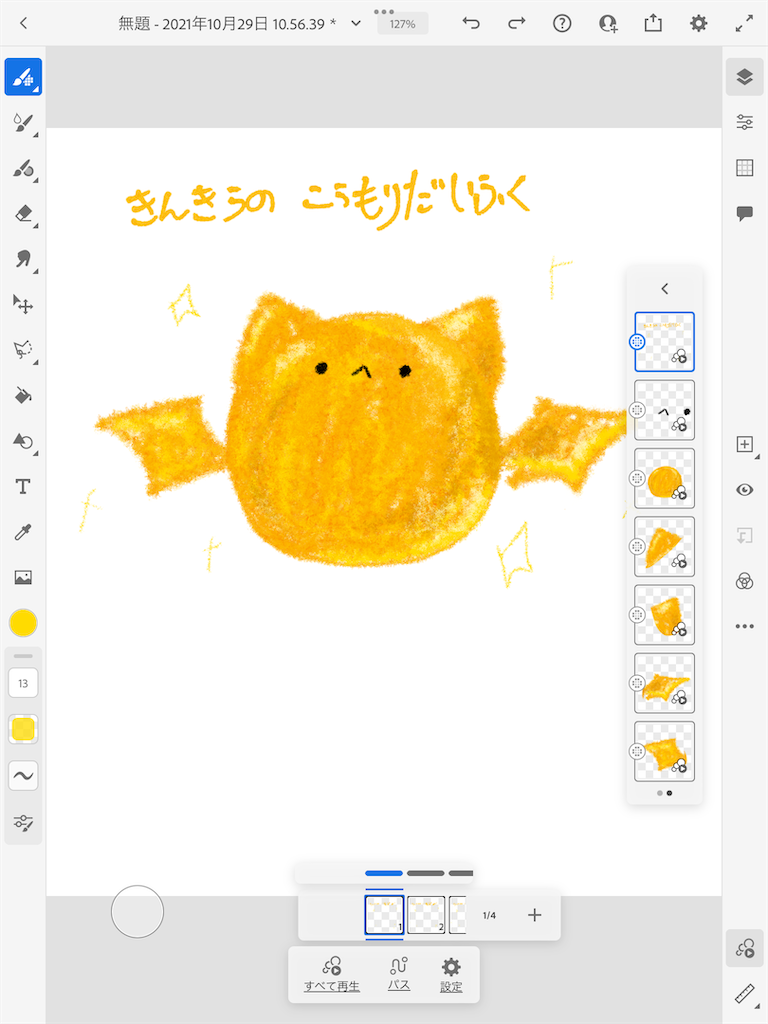
Task: Select the Move transform tool
Action: pyautogui.click(x=24, y=305)
